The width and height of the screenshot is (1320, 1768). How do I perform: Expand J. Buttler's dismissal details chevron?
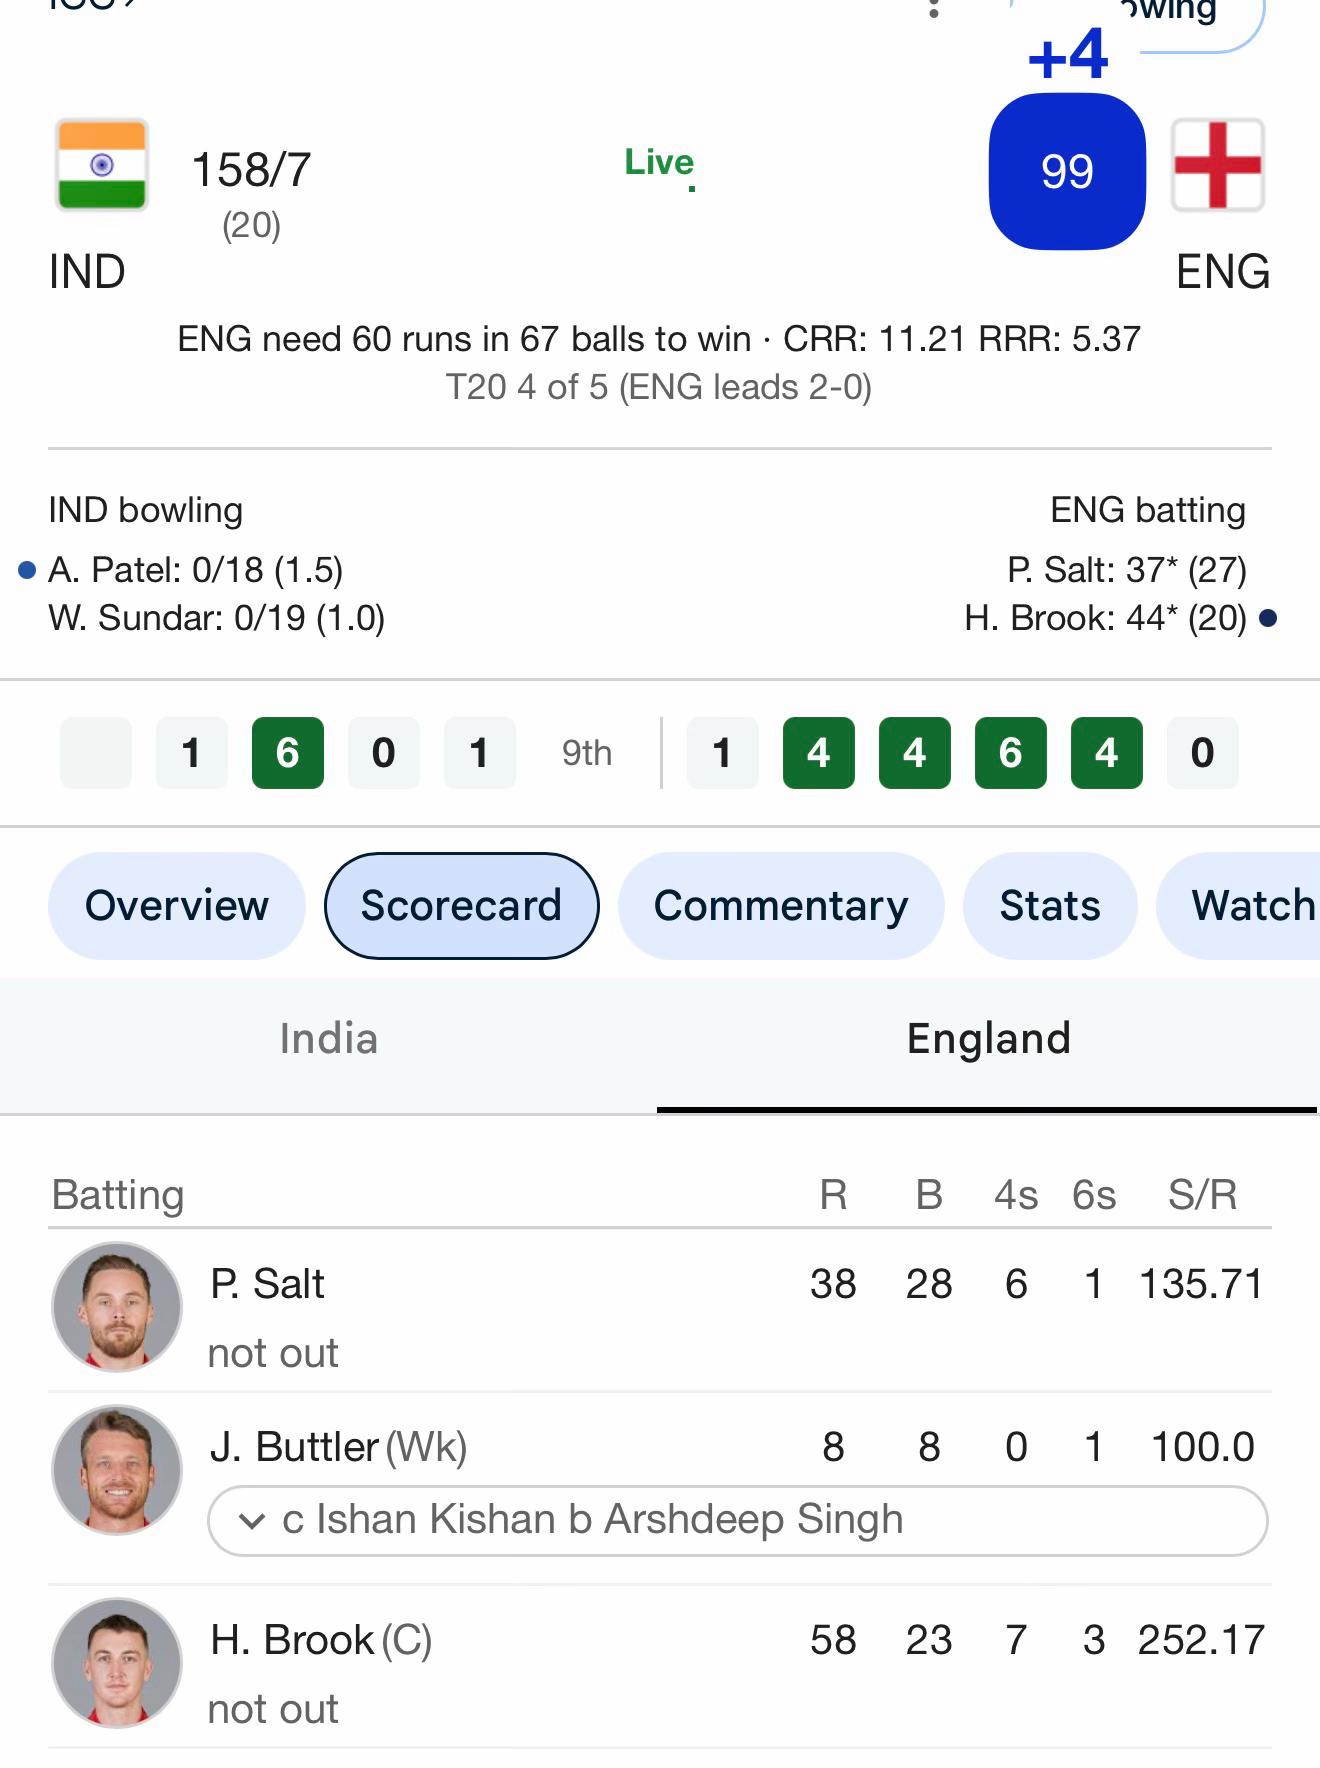tap(252, 1521)
